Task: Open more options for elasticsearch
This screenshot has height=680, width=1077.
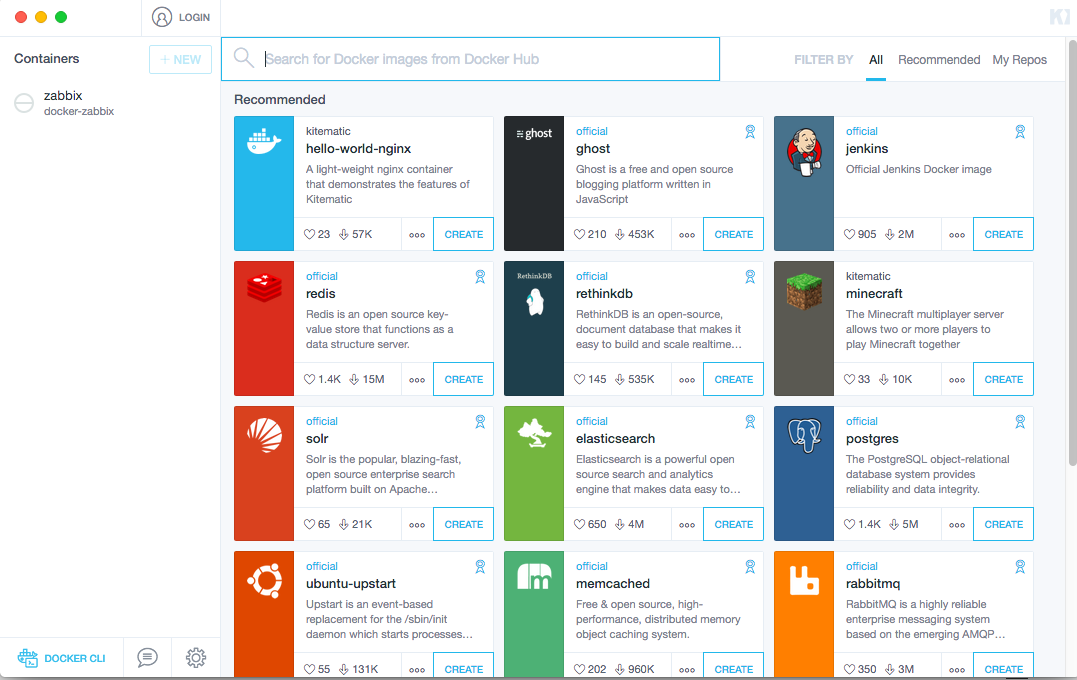Action: pyautogui.click(x=687, y=525)
